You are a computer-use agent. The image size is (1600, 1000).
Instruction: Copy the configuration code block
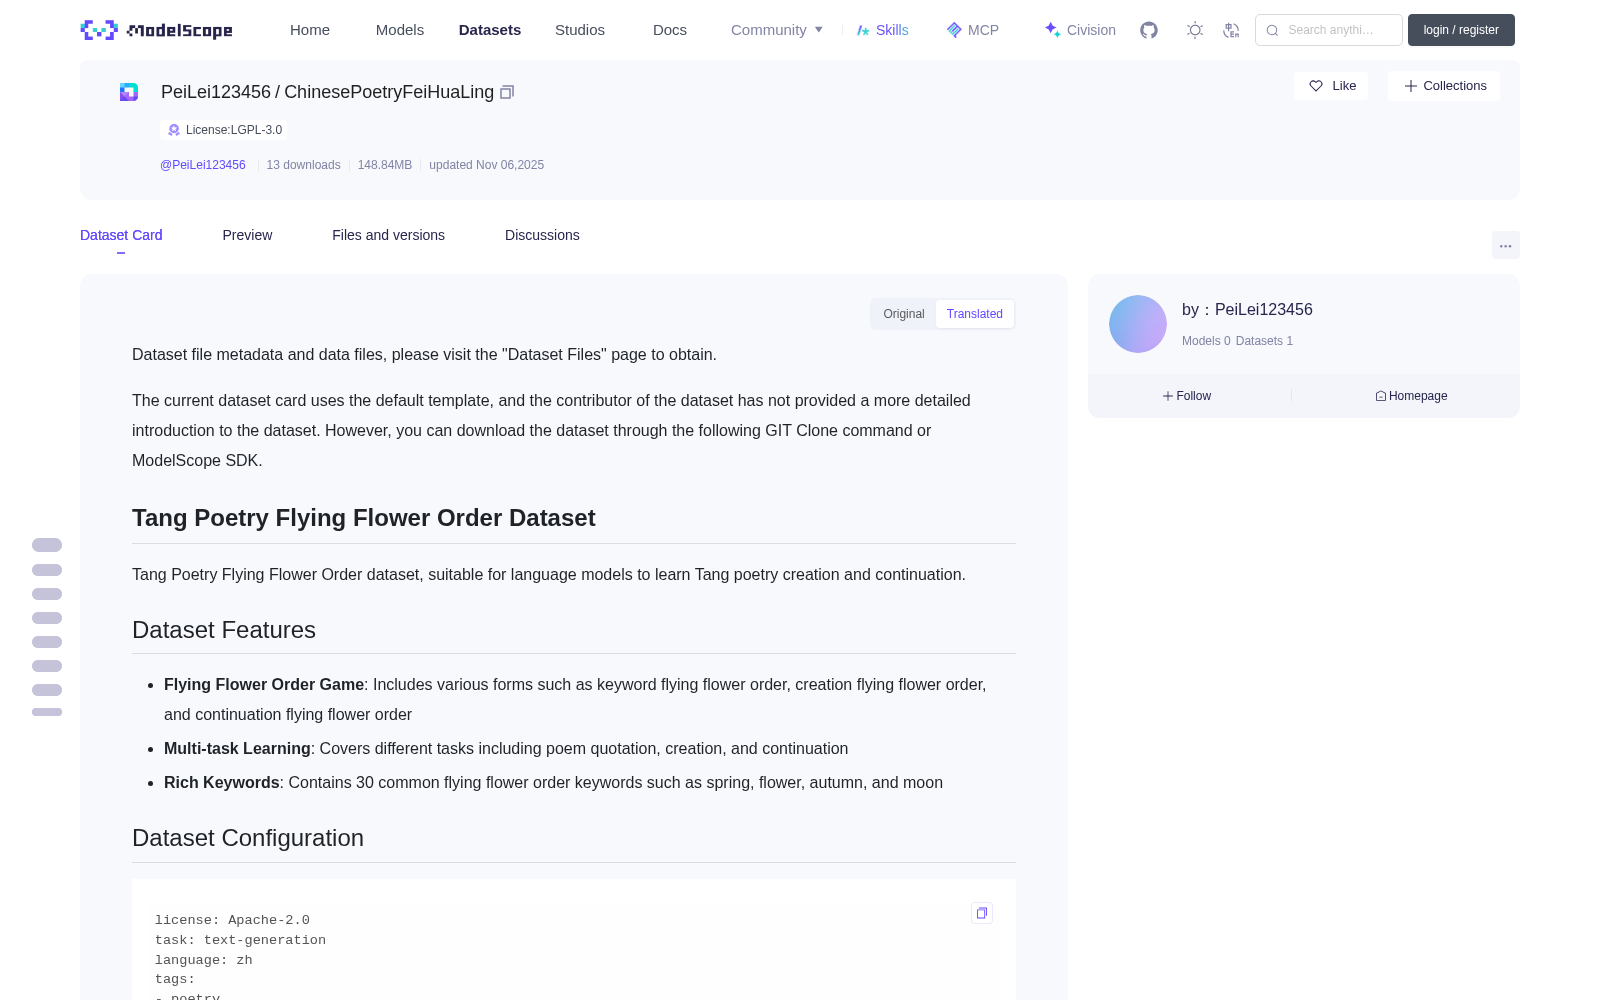[x=982, y=913]
